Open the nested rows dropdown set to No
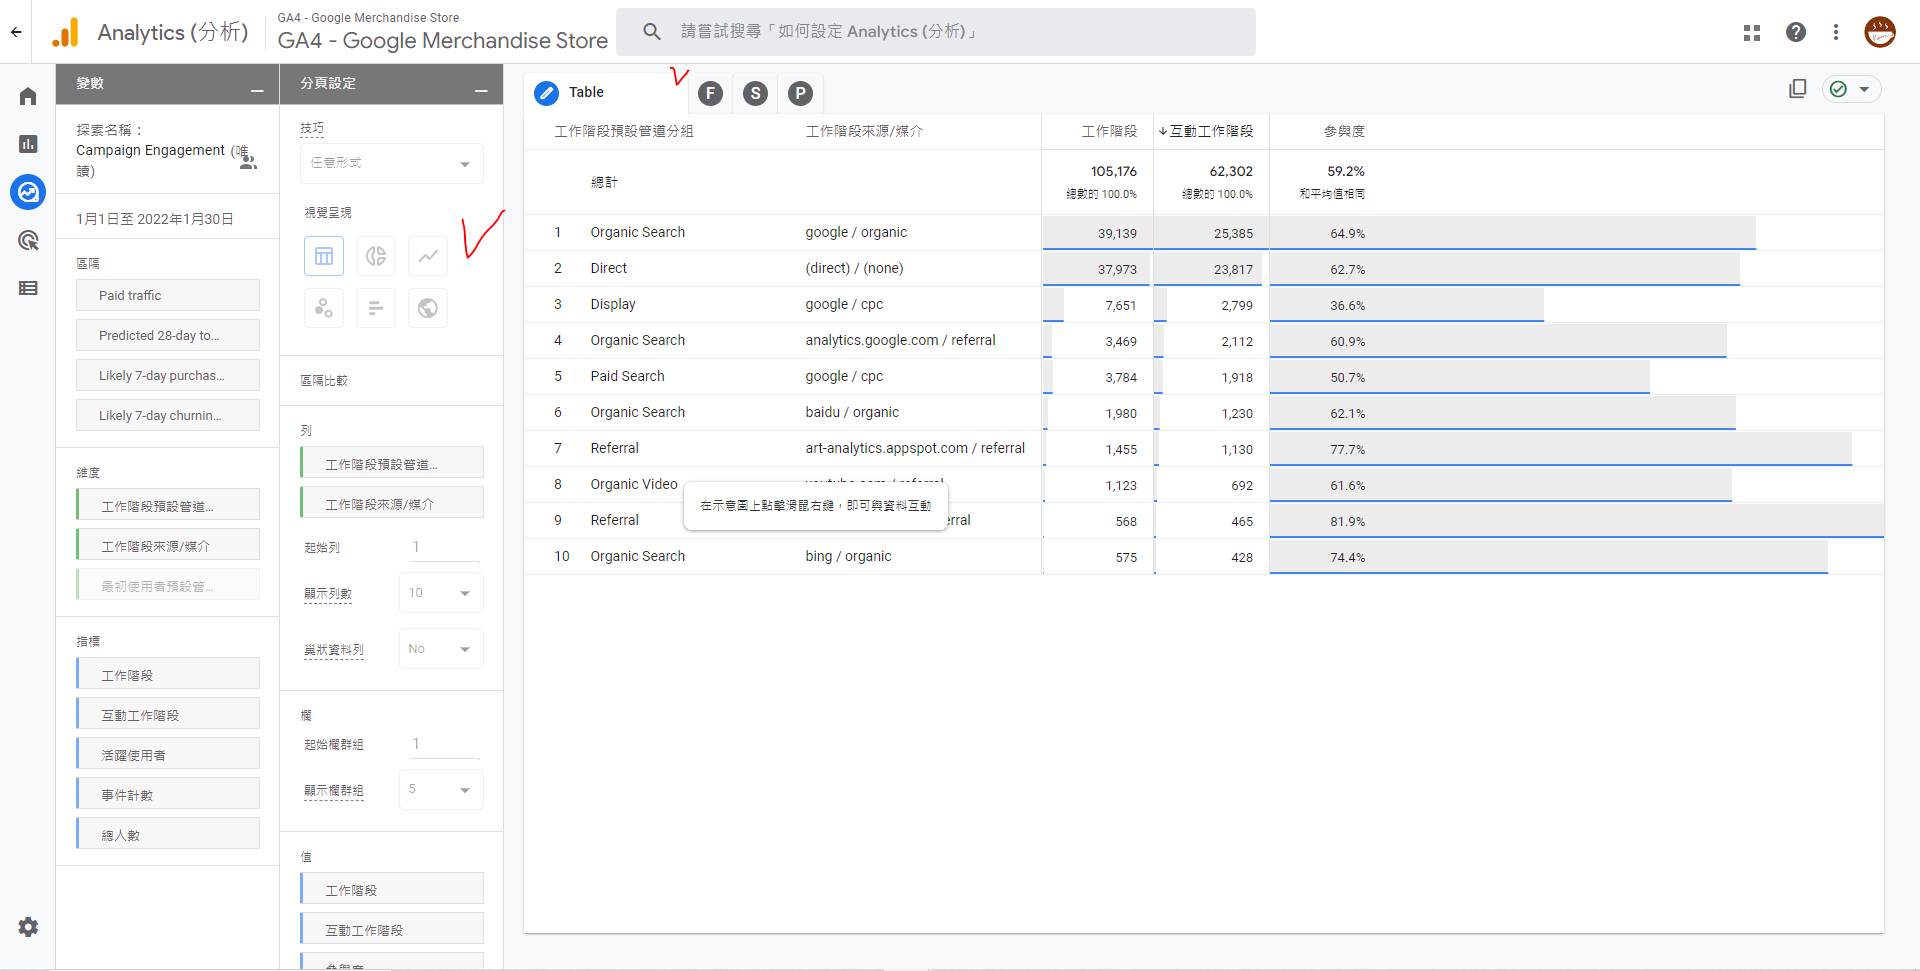1920x971 pixels. [441, 649]
